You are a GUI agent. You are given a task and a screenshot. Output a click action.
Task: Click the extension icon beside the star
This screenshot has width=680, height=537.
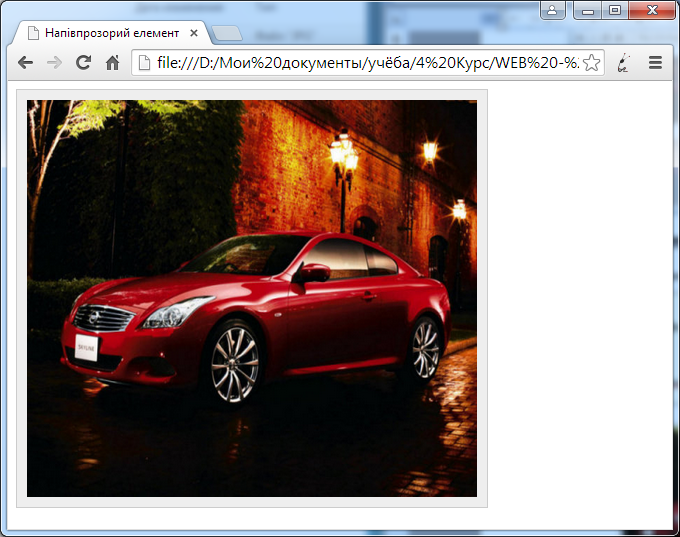(x=625, y=63)
